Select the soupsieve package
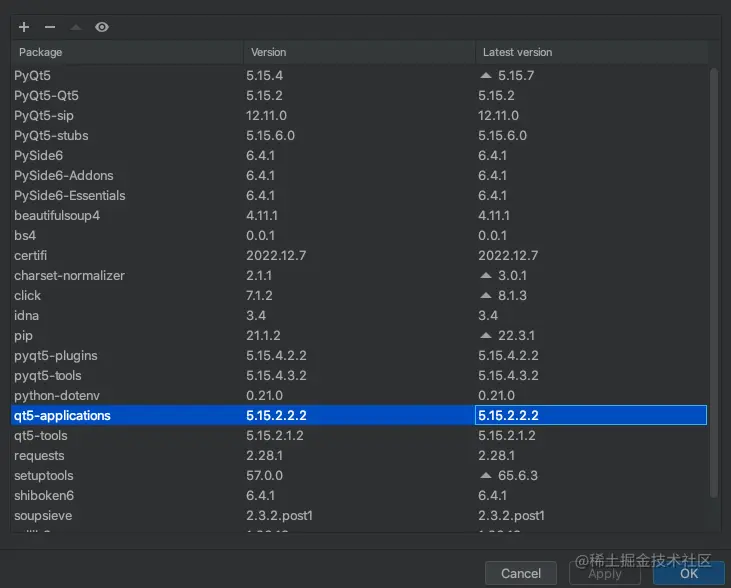Viewport: 731px width, 588px height. (43, 516)
